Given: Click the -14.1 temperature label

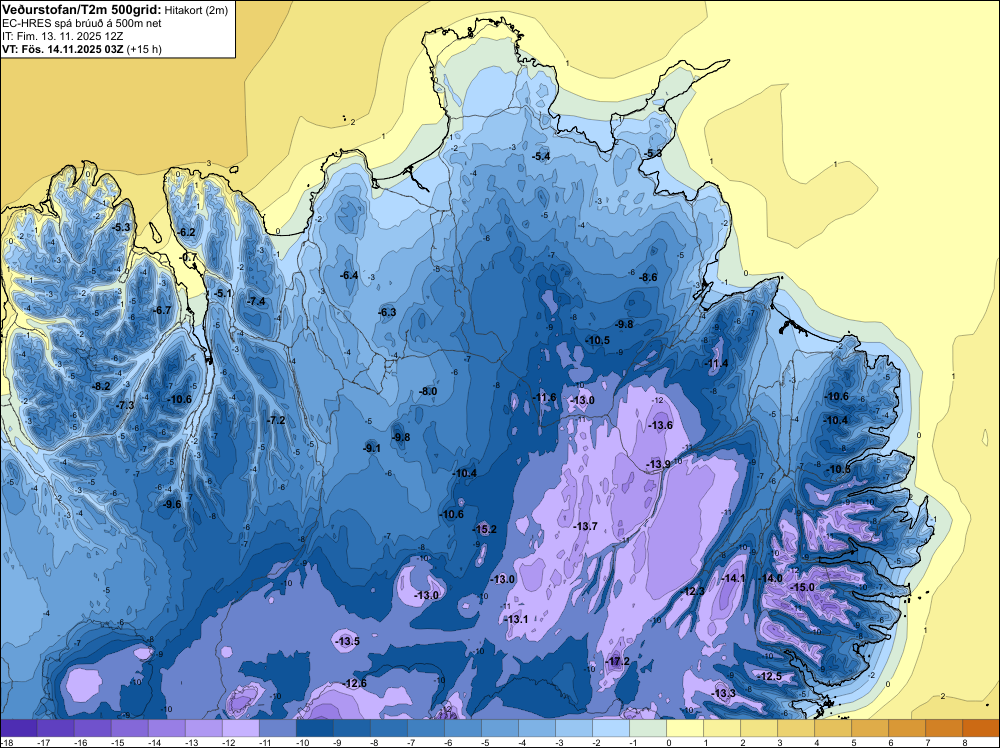Looking at the screenshot, I should (733, 578).
